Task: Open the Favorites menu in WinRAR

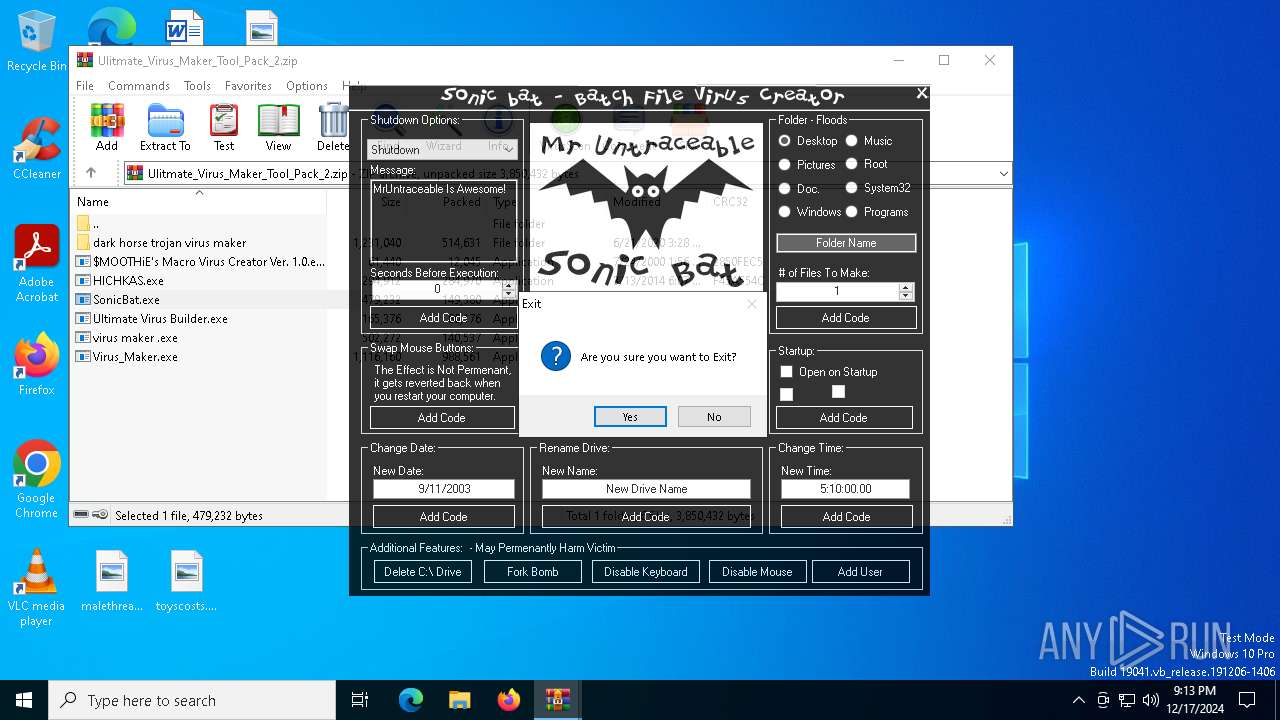Action: click(248, 86)
